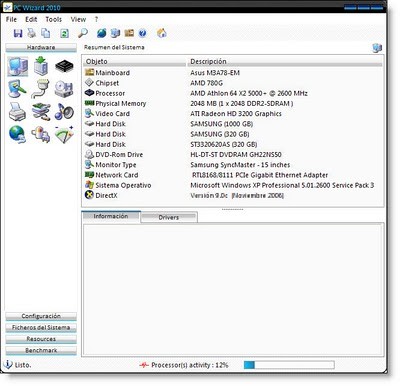Select the Hard Disk row for ST3320620AS

click(x=232, y=144)
